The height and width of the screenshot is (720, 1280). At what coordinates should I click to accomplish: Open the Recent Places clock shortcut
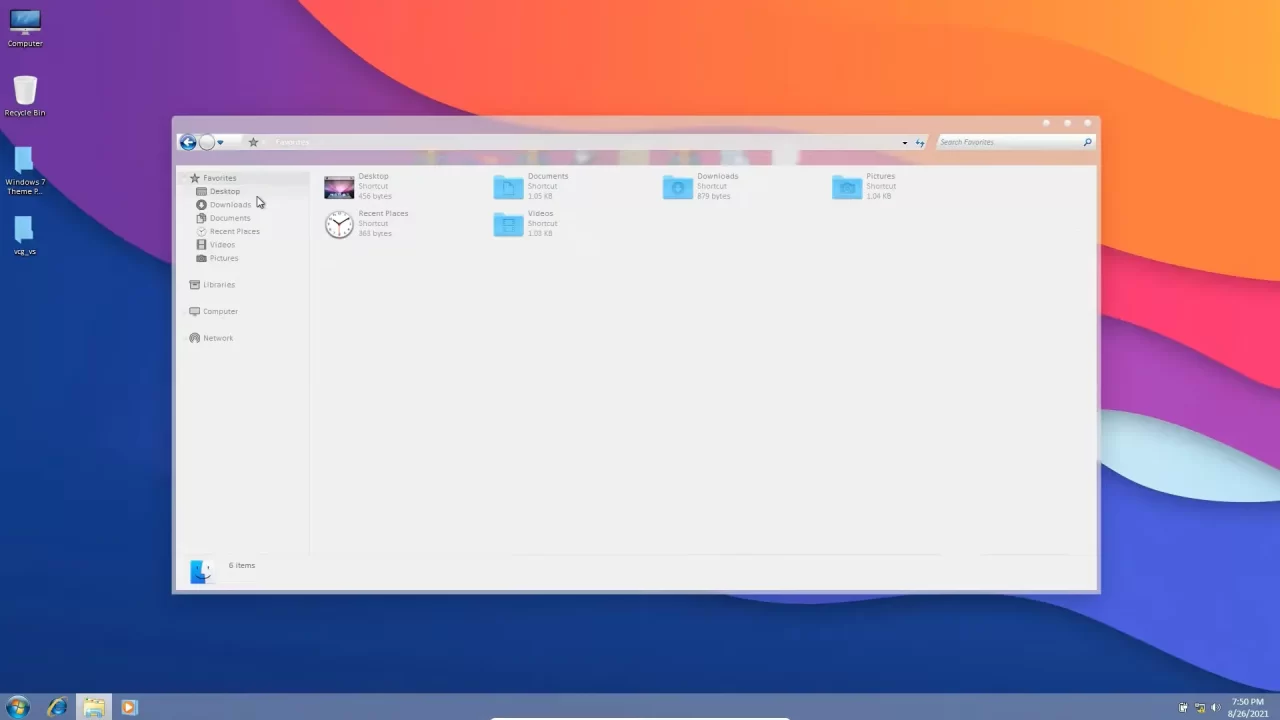[x=340, y=224]
